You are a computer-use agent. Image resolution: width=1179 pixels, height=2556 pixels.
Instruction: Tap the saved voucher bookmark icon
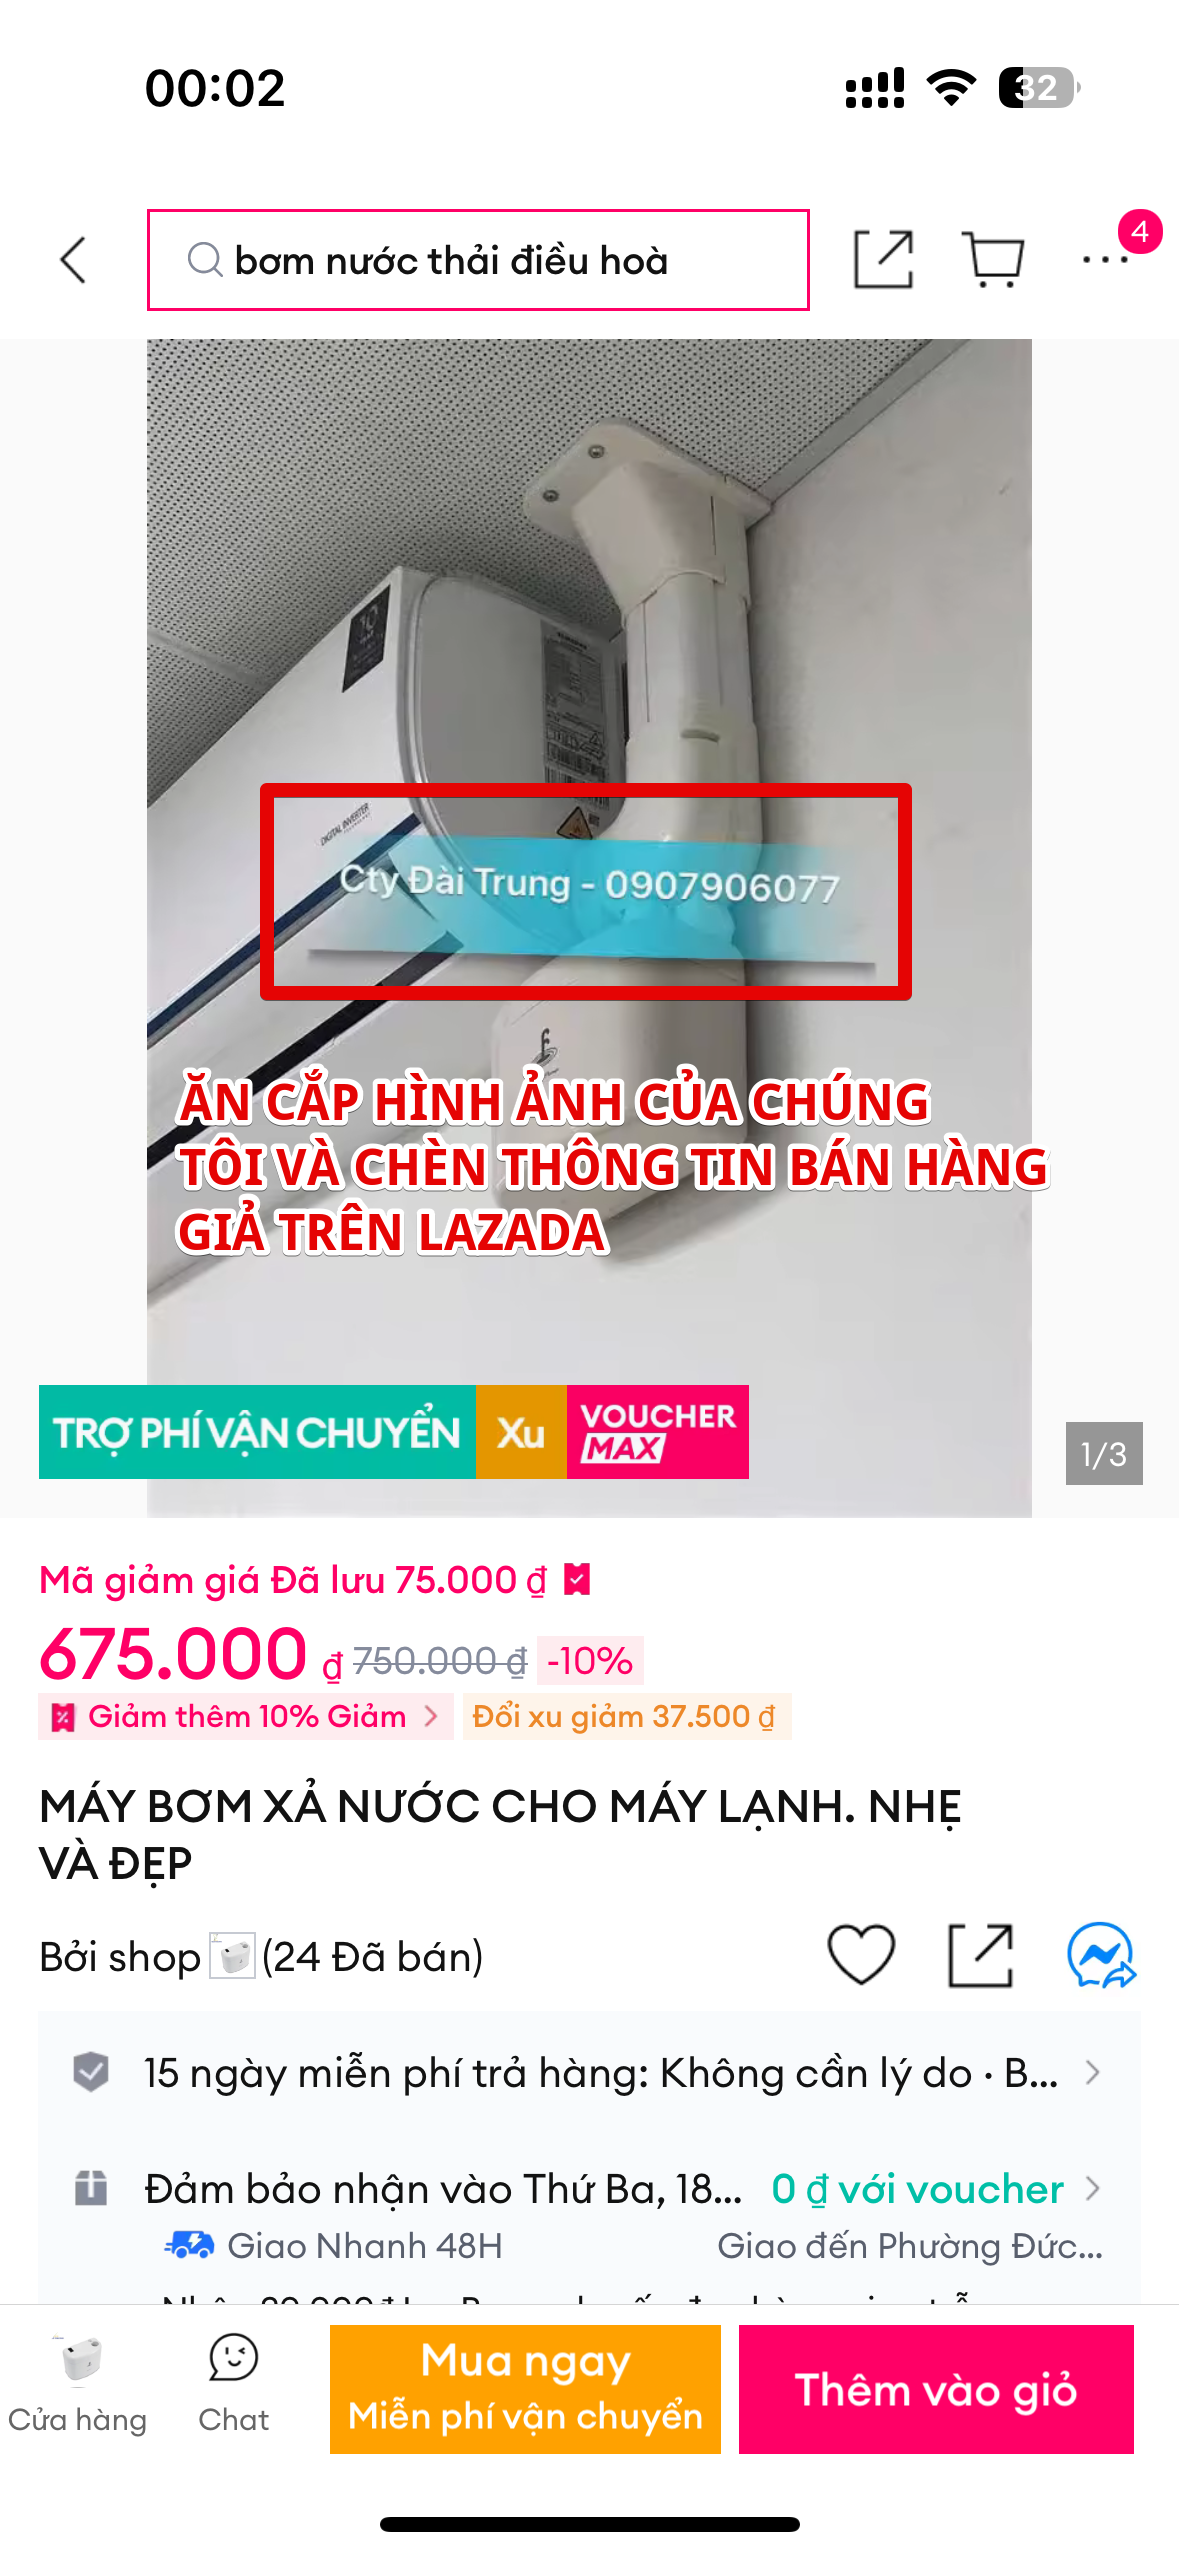(x=577, y=1580)
